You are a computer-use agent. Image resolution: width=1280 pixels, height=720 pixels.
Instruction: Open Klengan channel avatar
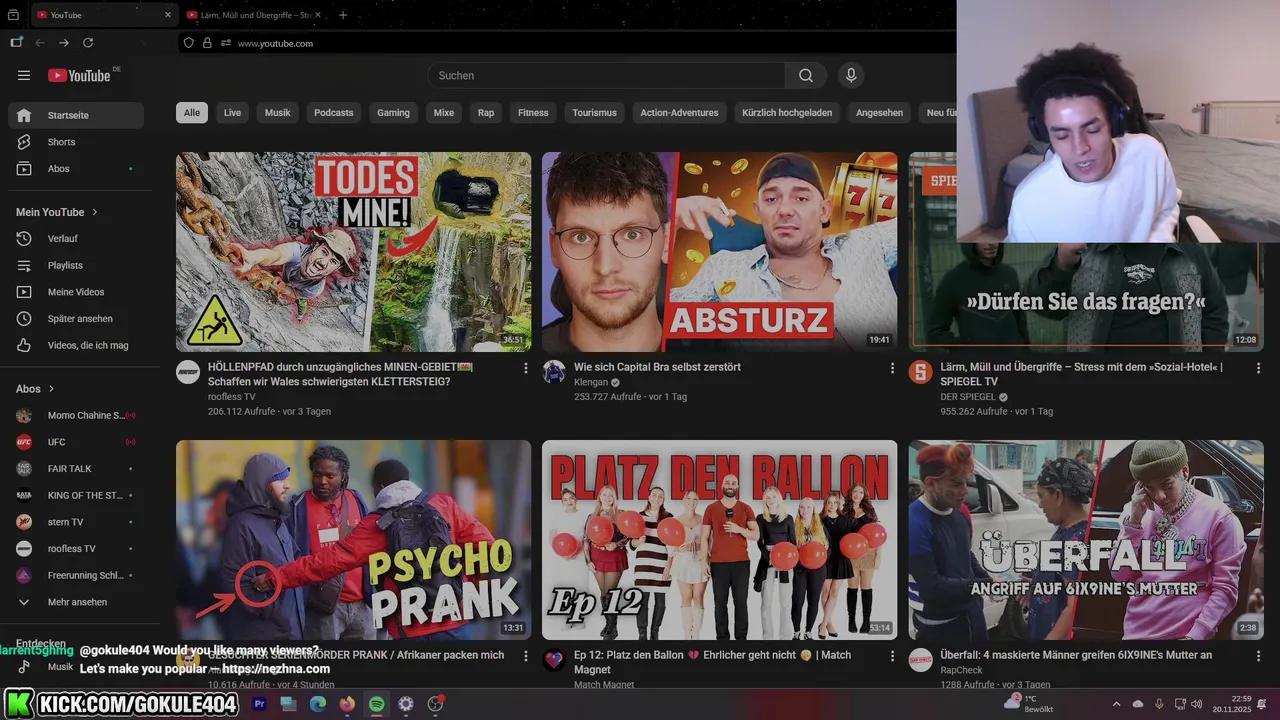point(554,373)
